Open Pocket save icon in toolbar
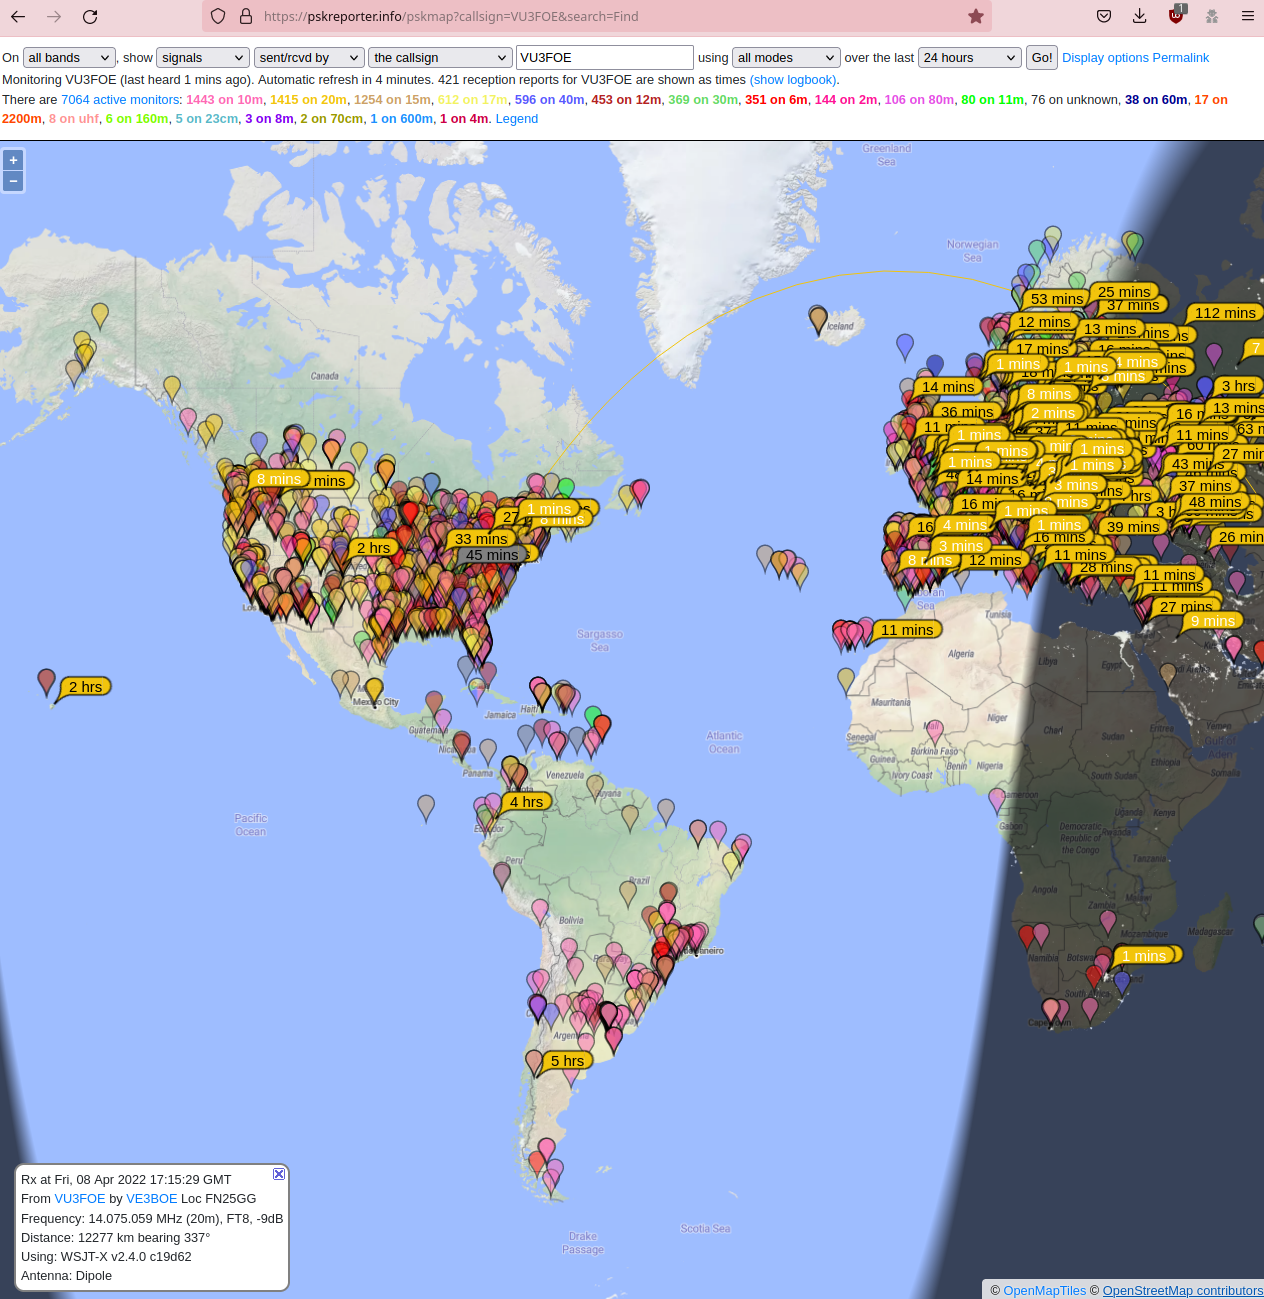The image size is (1264, 1299). coord(1104,16)
